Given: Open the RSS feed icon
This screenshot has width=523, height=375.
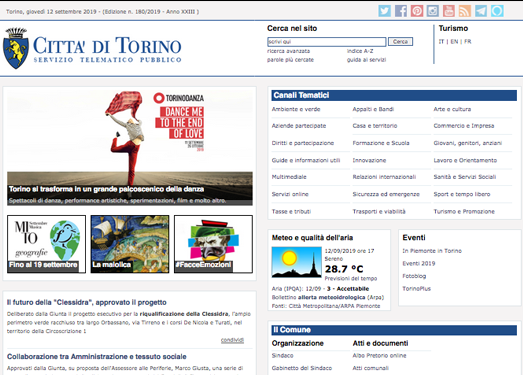Looking at the screenshot, I should pyautogui.click(x=465, y=11).
